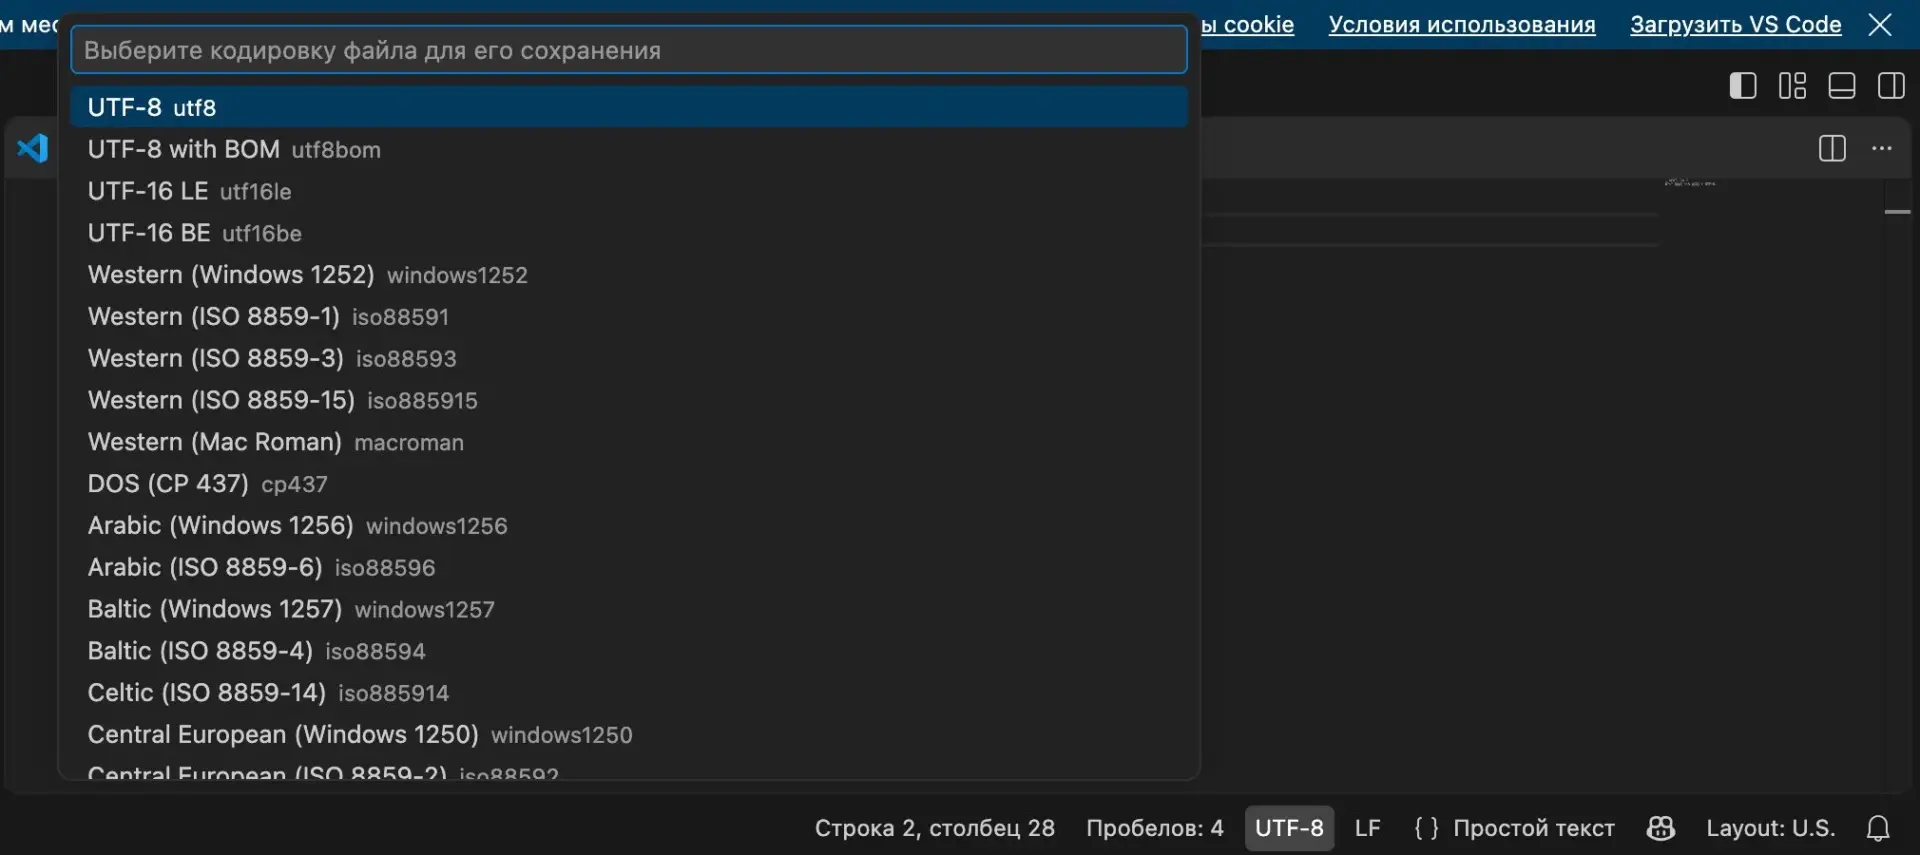Toggle the bottom panel layout icon
The width and height of the screenshot is (1920, 855).
pyautogui.click(x=1842, y=86)
